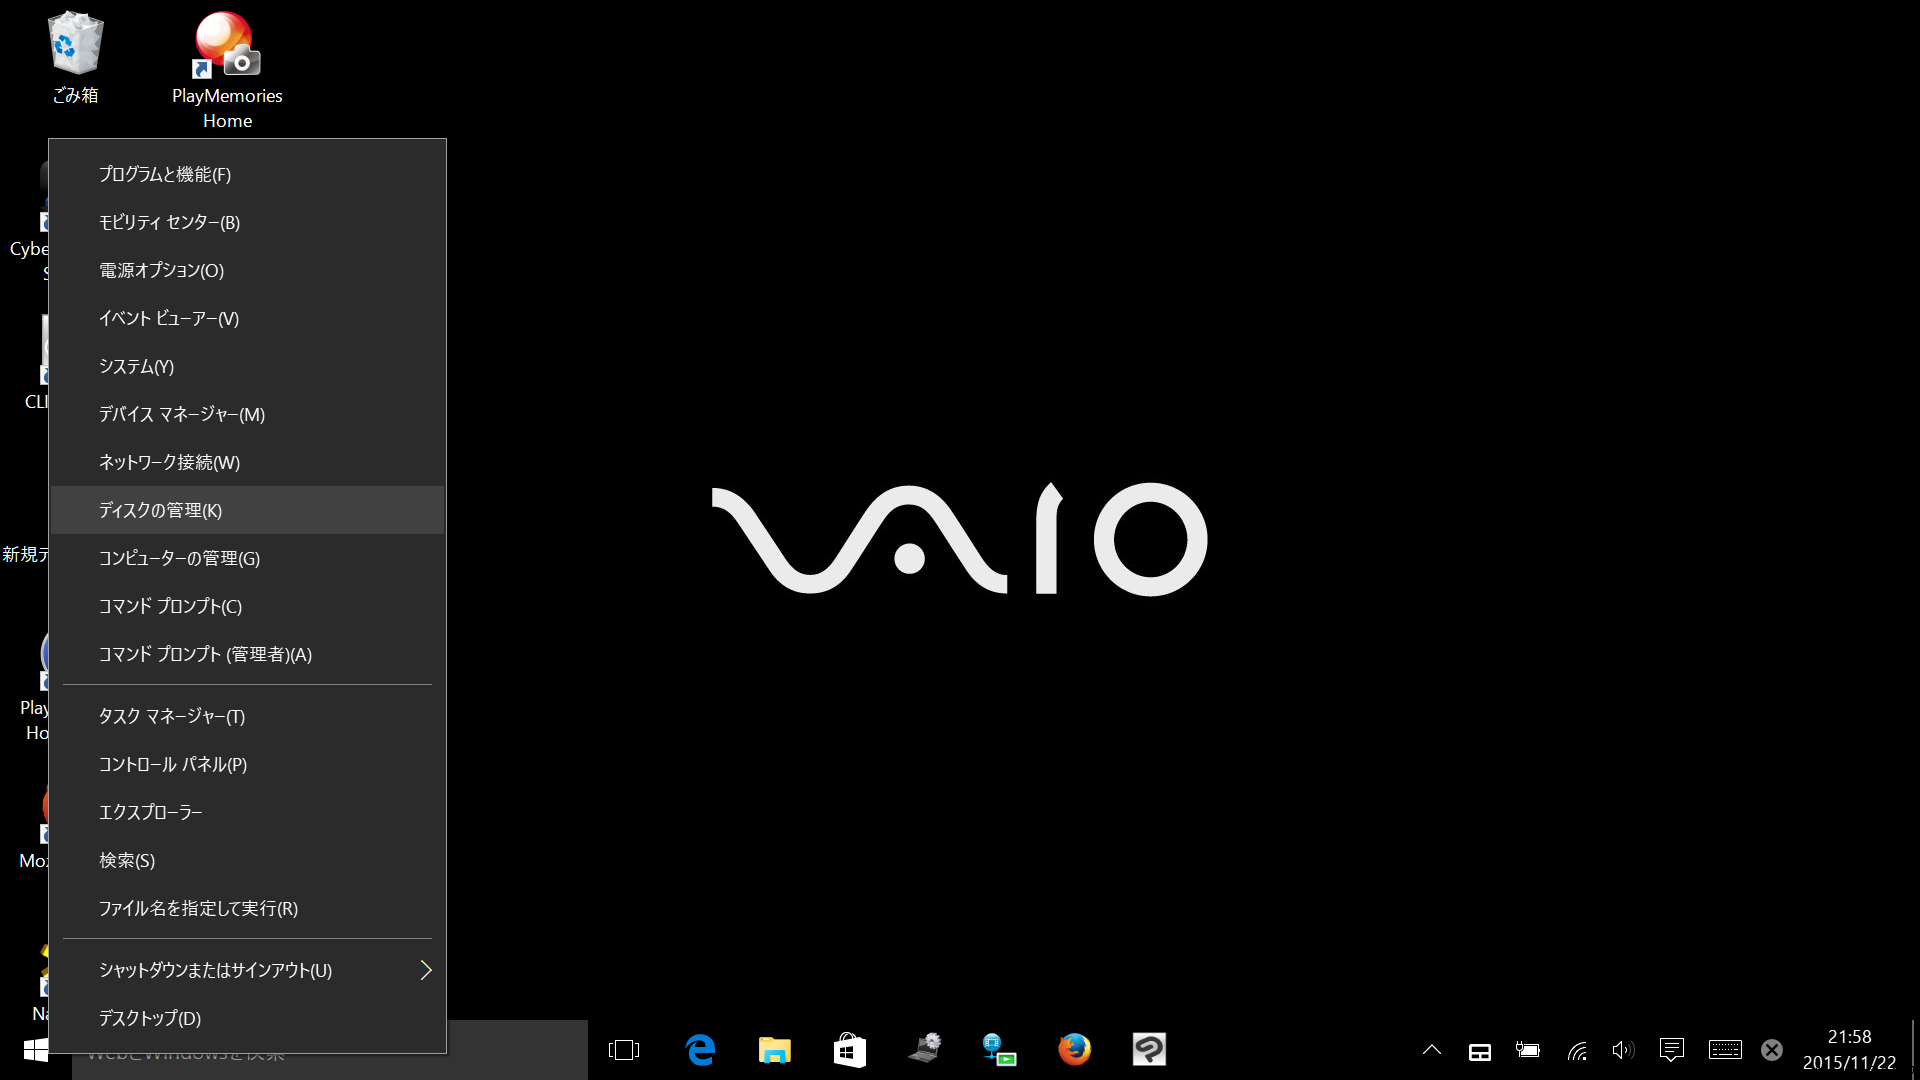Open the clock showing 21:58

(1849, 1050)
